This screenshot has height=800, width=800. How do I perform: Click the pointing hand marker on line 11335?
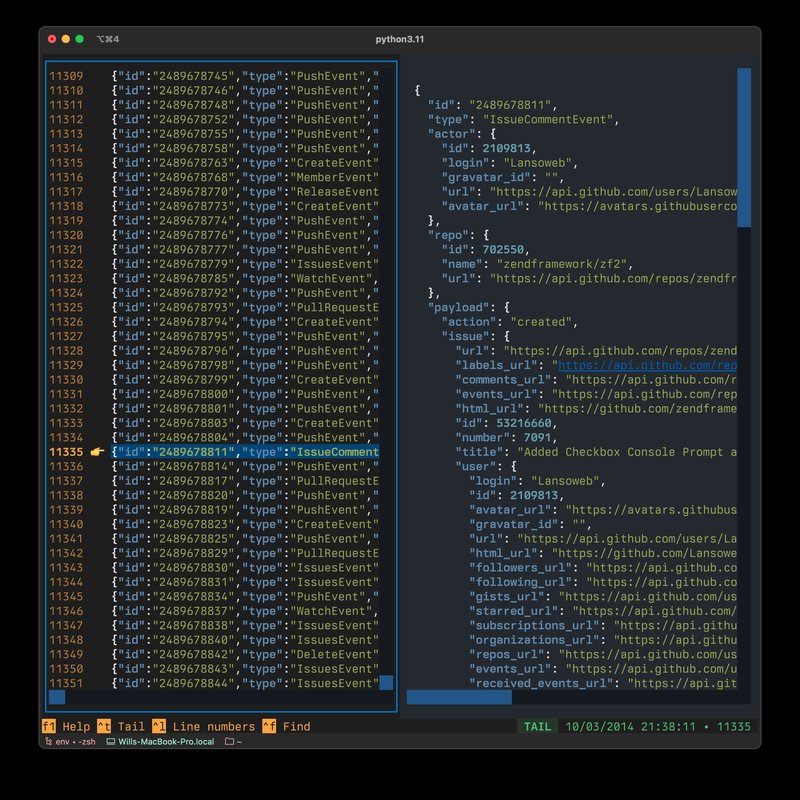tap(97, 452)
